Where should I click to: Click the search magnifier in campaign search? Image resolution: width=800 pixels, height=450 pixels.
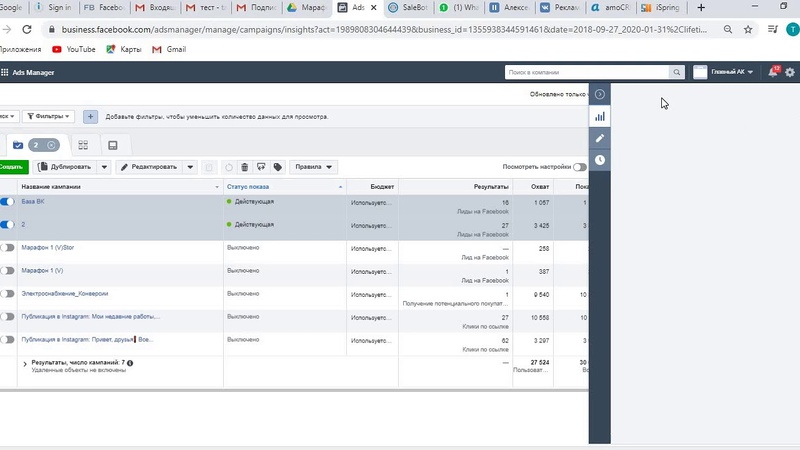pyautogui.click(x=677, y=72)
